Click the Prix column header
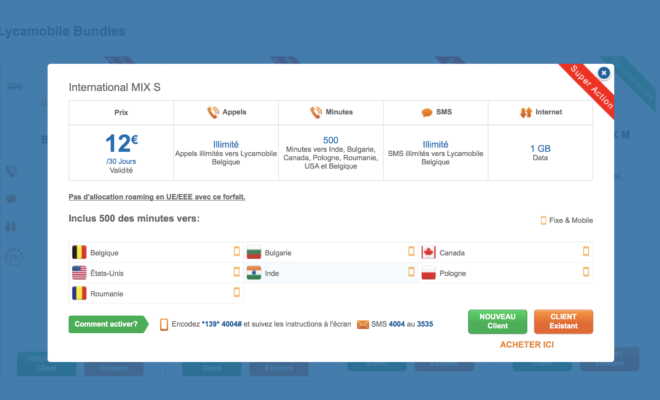Image resolution: width=660 pixels, height=400 pixels. [x=121, y=112]
